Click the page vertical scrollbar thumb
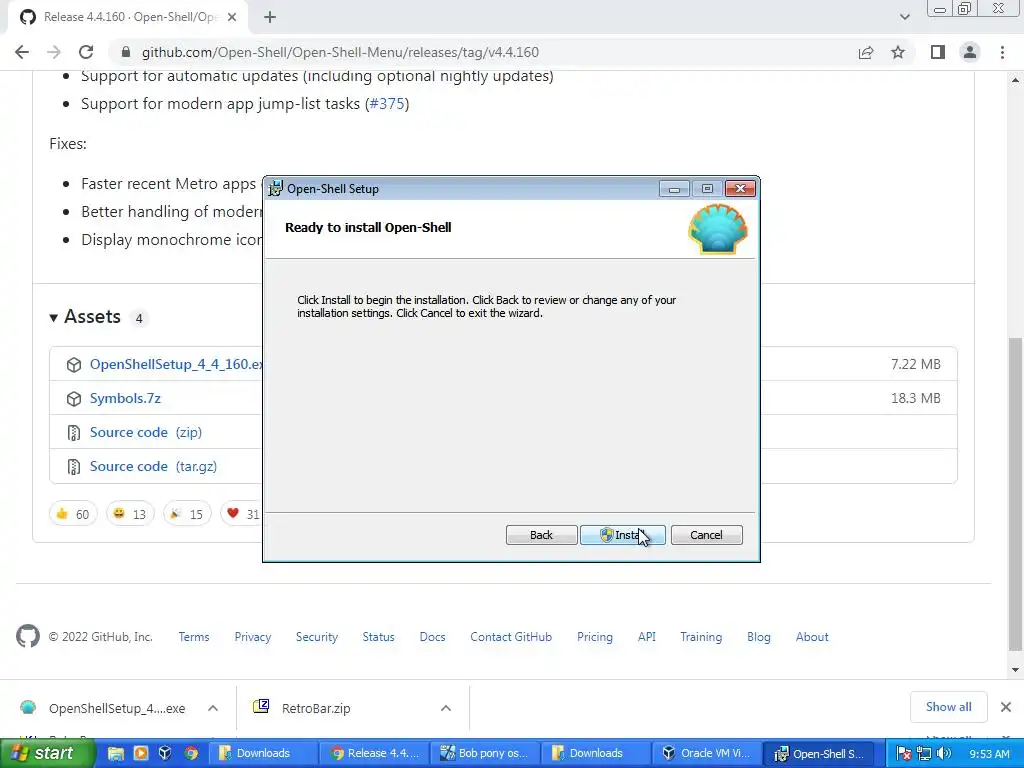This screenshot has width=1024, height=768. click(1016, 494)
